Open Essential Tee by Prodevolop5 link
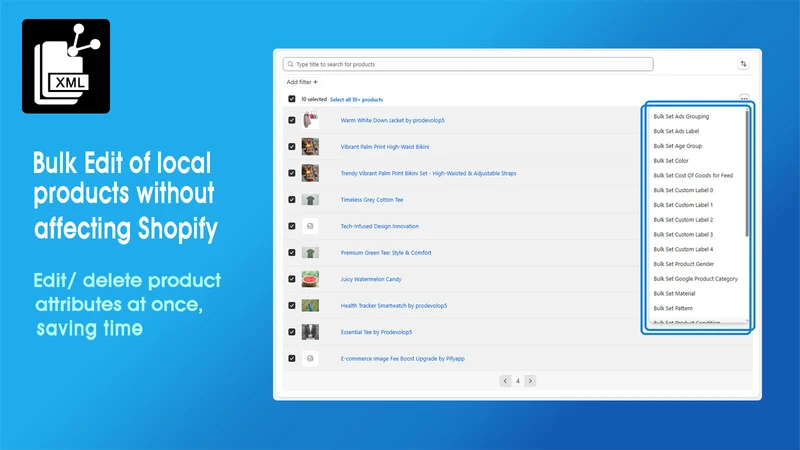Screen dimensions: 800x450 tap(377, 332)
